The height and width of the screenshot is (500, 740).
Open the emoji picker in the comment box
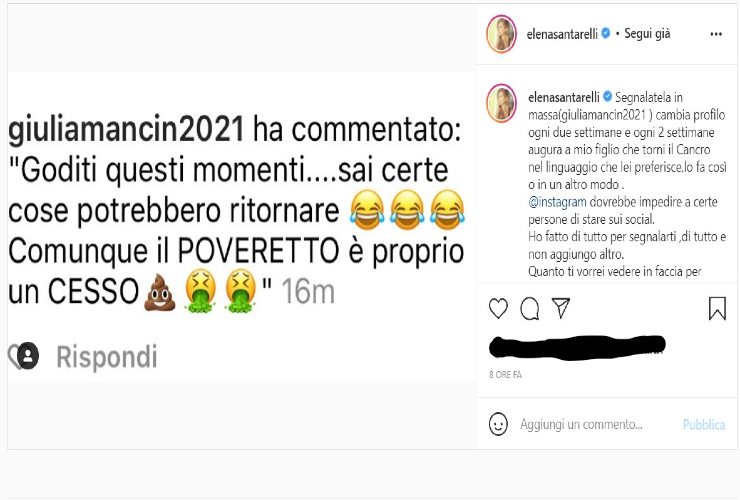click(x=498, y=424)
